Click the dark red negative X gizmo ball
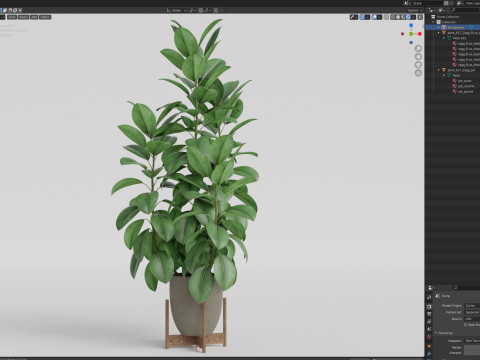Screen dimensions: 480x360 (402, 34)
